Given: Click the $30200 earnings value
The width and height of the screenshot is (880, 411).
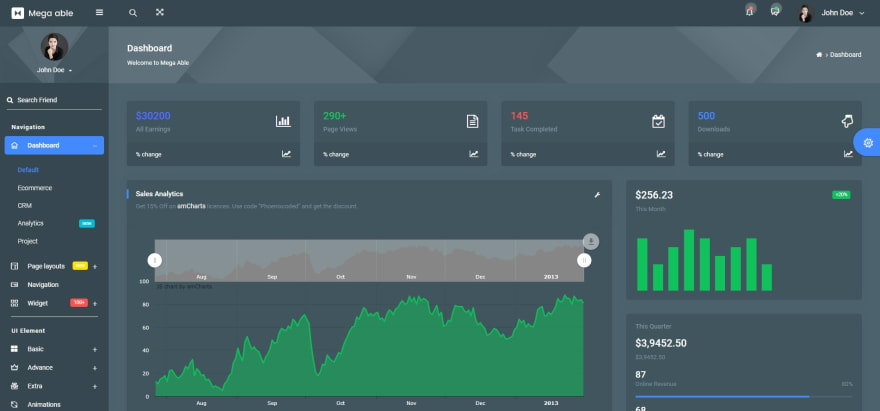Looking at the screenshot, I should [x=153, y=116].
